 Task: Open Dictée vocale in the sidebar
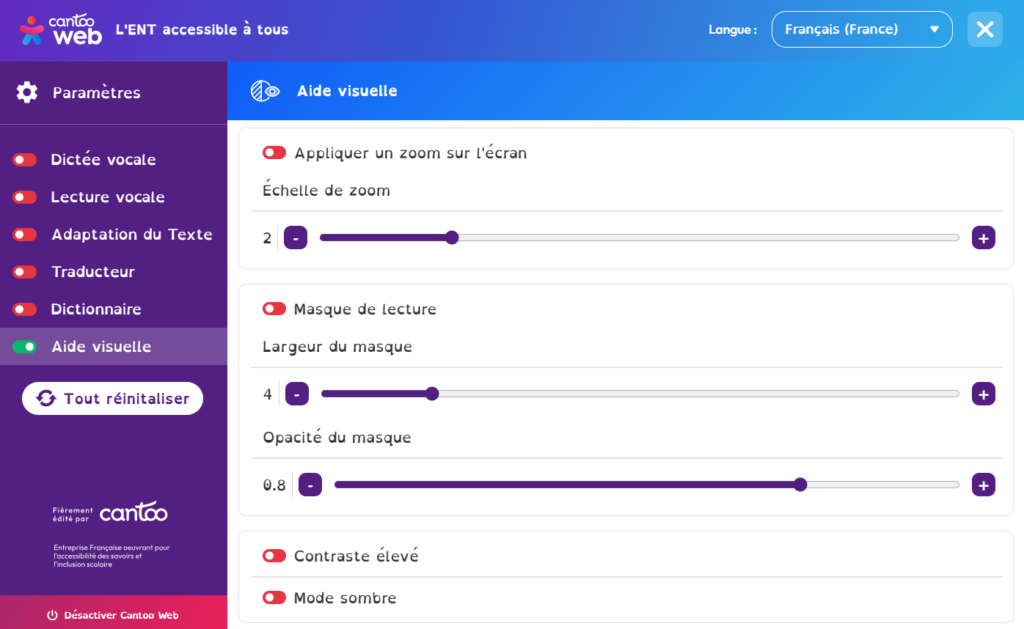103,160
